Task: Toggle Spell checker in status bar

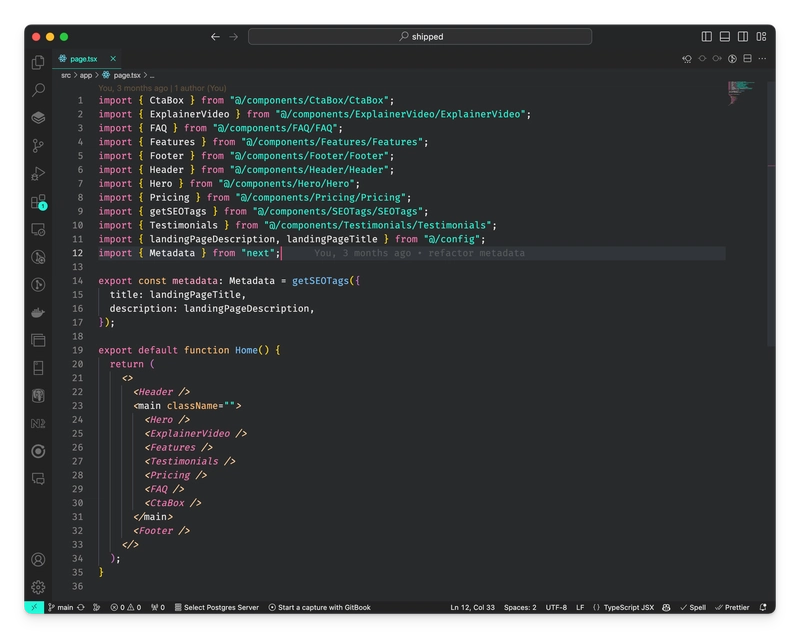Action: (693, 607)
